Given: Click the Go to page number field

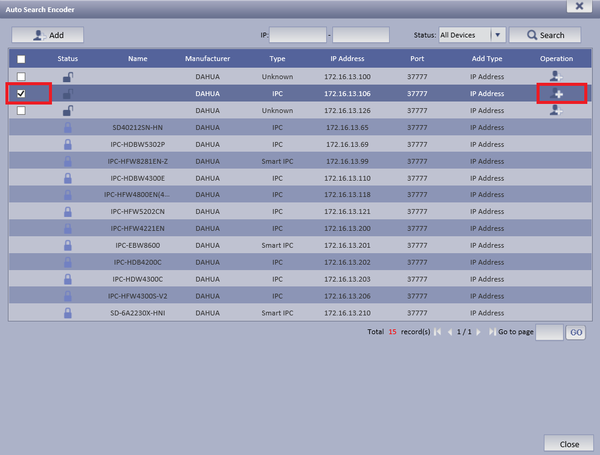Looking at the screenshot, I should (549, 332).
